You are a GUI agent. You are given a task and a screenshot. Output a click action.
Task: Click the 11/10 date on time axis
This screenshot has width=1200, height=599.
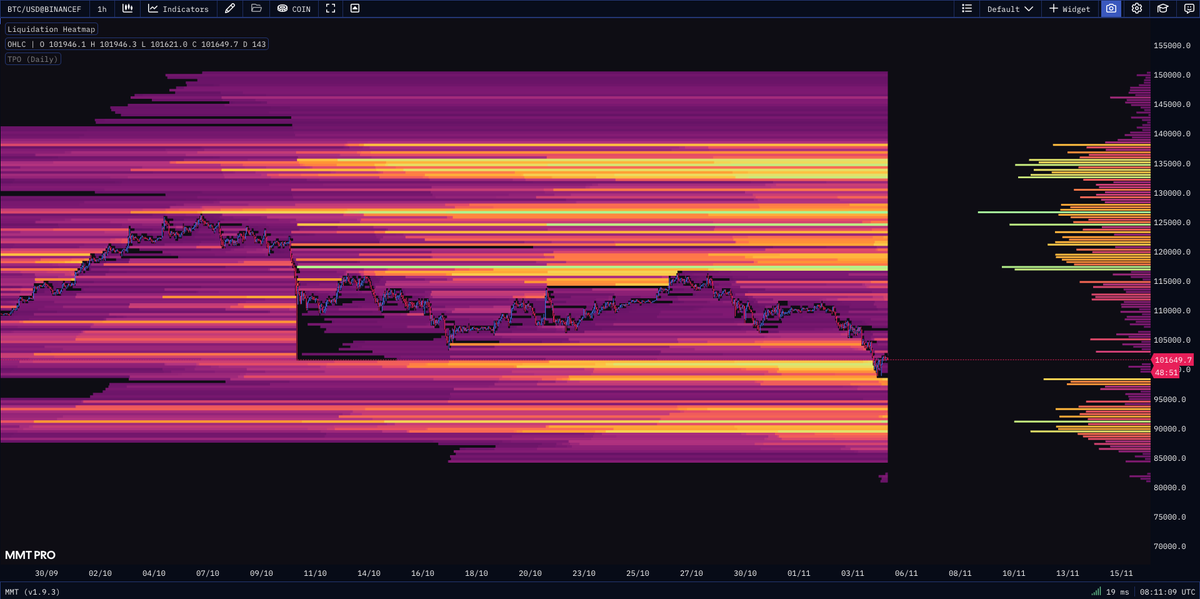pos(315,573)
